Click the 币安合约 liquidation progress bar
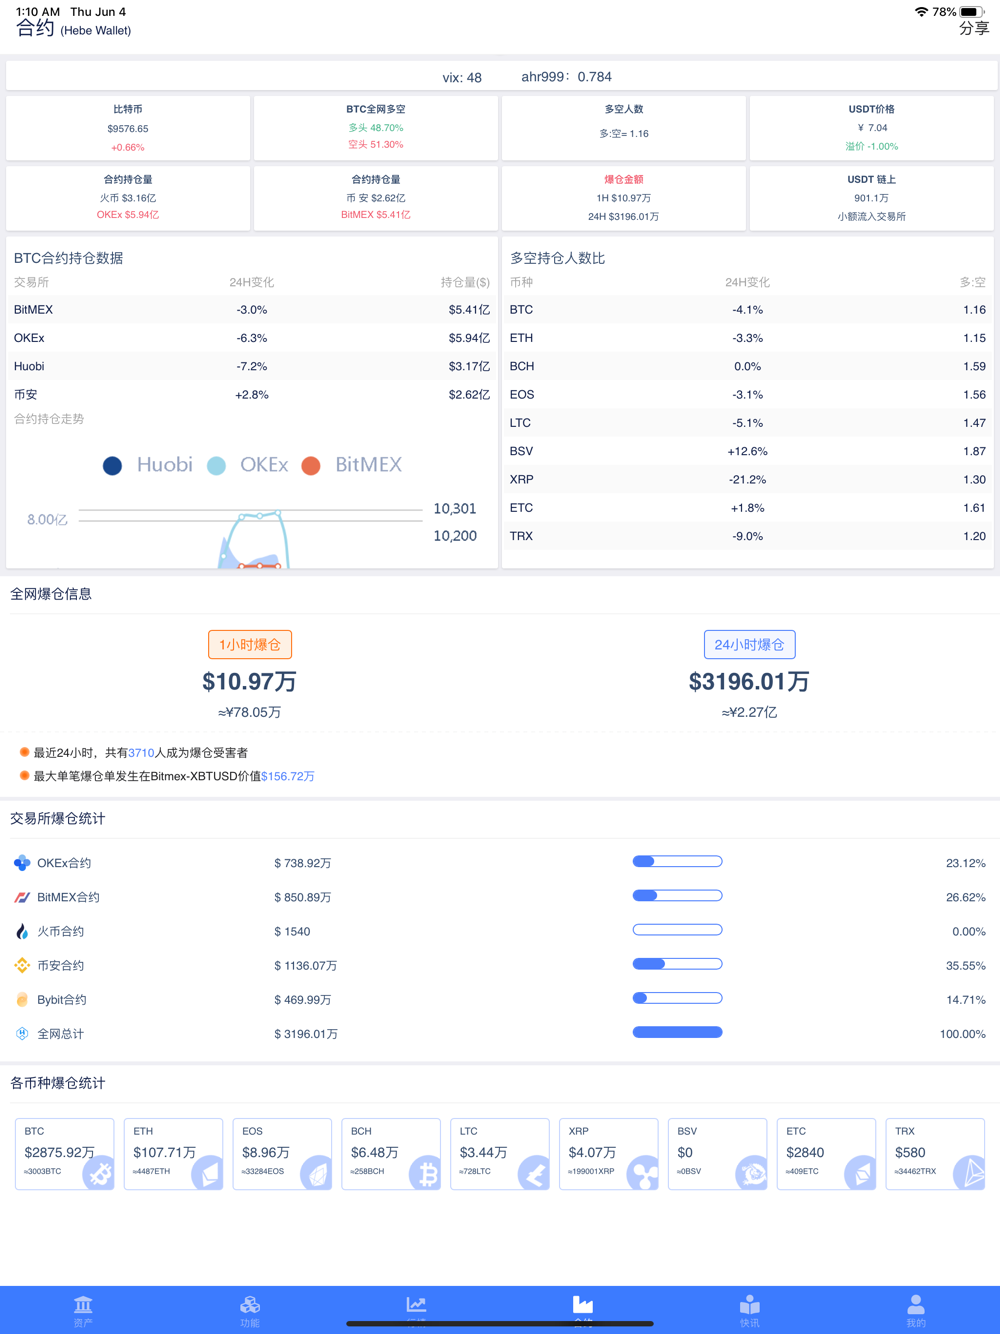This screenshot has height=1334, width=1000. click(x=678, y=964)
